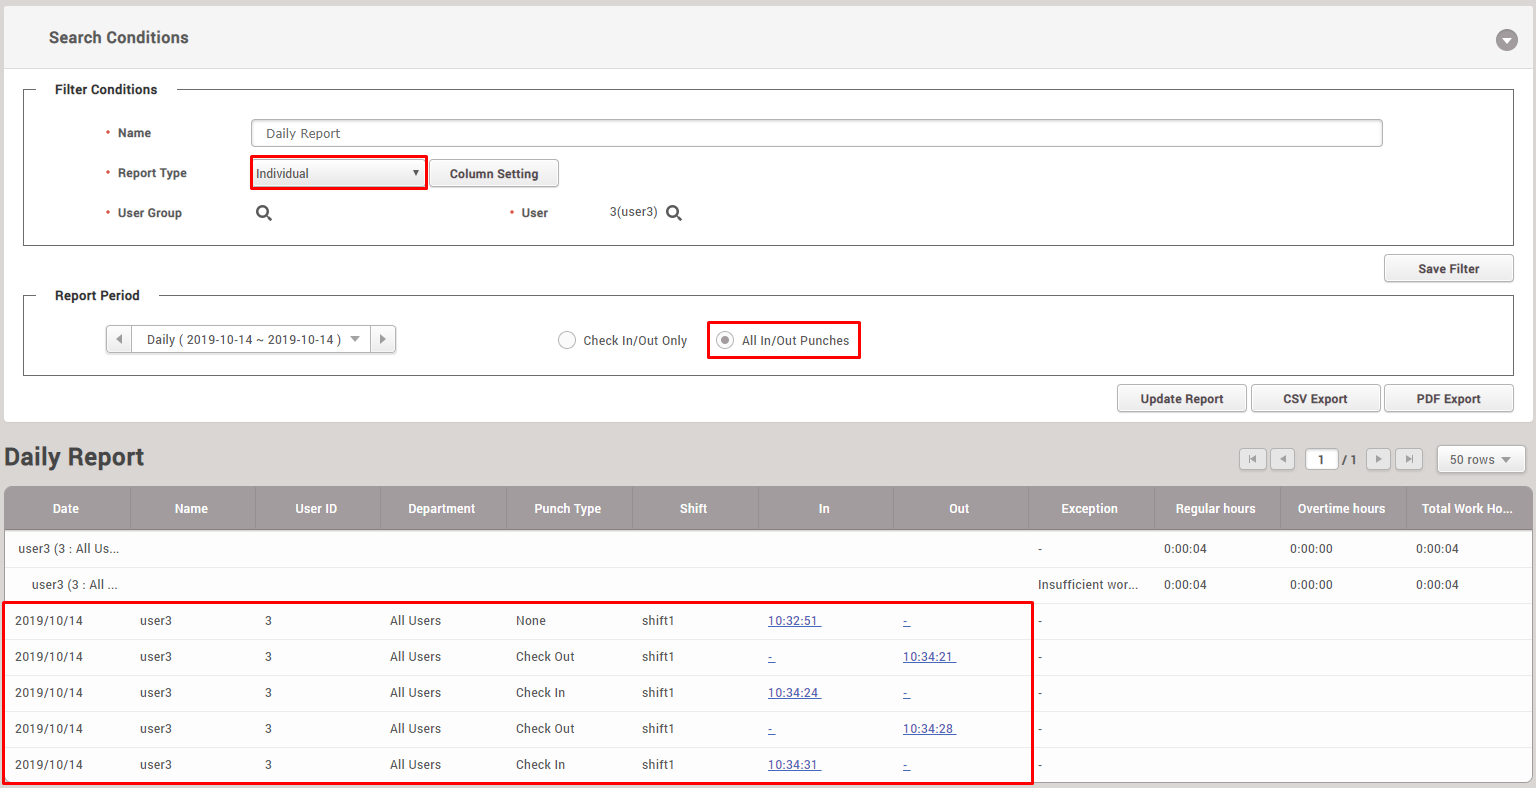Jump to last page of results
The width and height of the screenshot is (1536, 788).
pos(1409,459)
